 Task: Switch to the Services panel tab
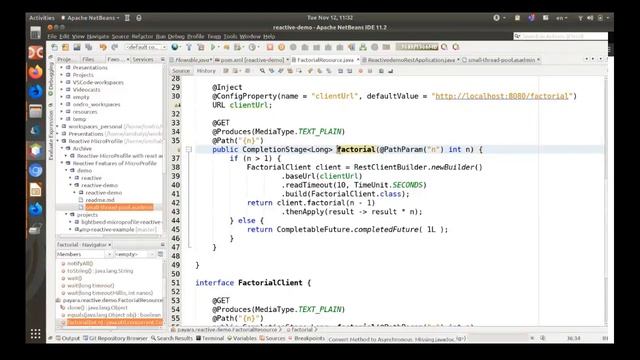click(x=143, y=60)
